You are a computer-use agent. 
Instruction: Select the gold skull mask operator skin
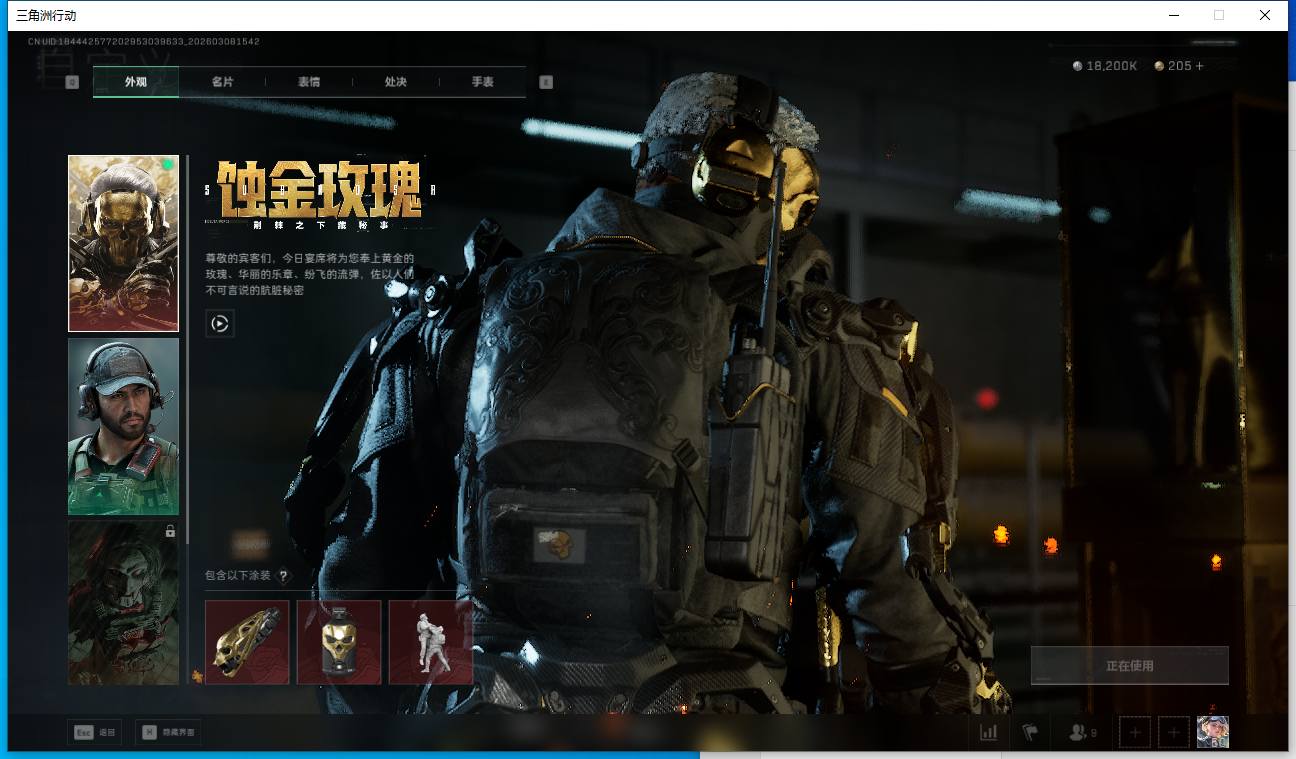[x=123, y=243]
